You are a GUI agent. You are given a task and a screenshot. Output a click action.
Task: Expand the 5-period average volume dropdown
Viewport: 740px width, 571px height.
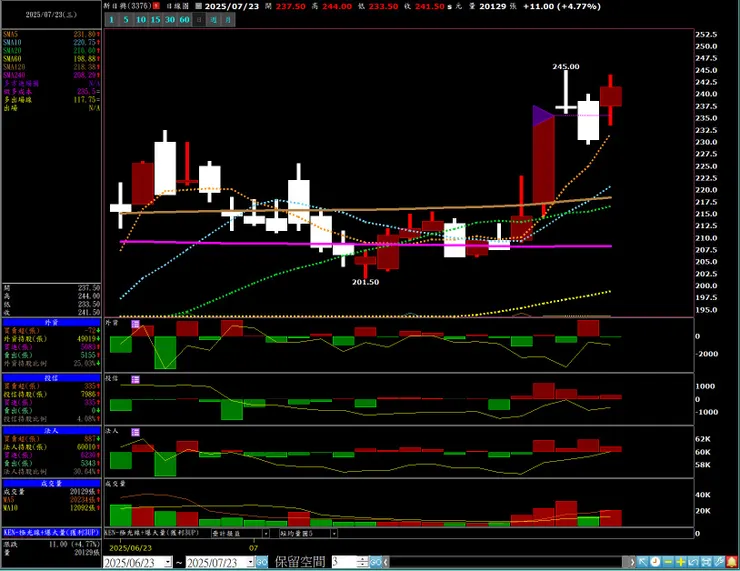tap(334, 534)
